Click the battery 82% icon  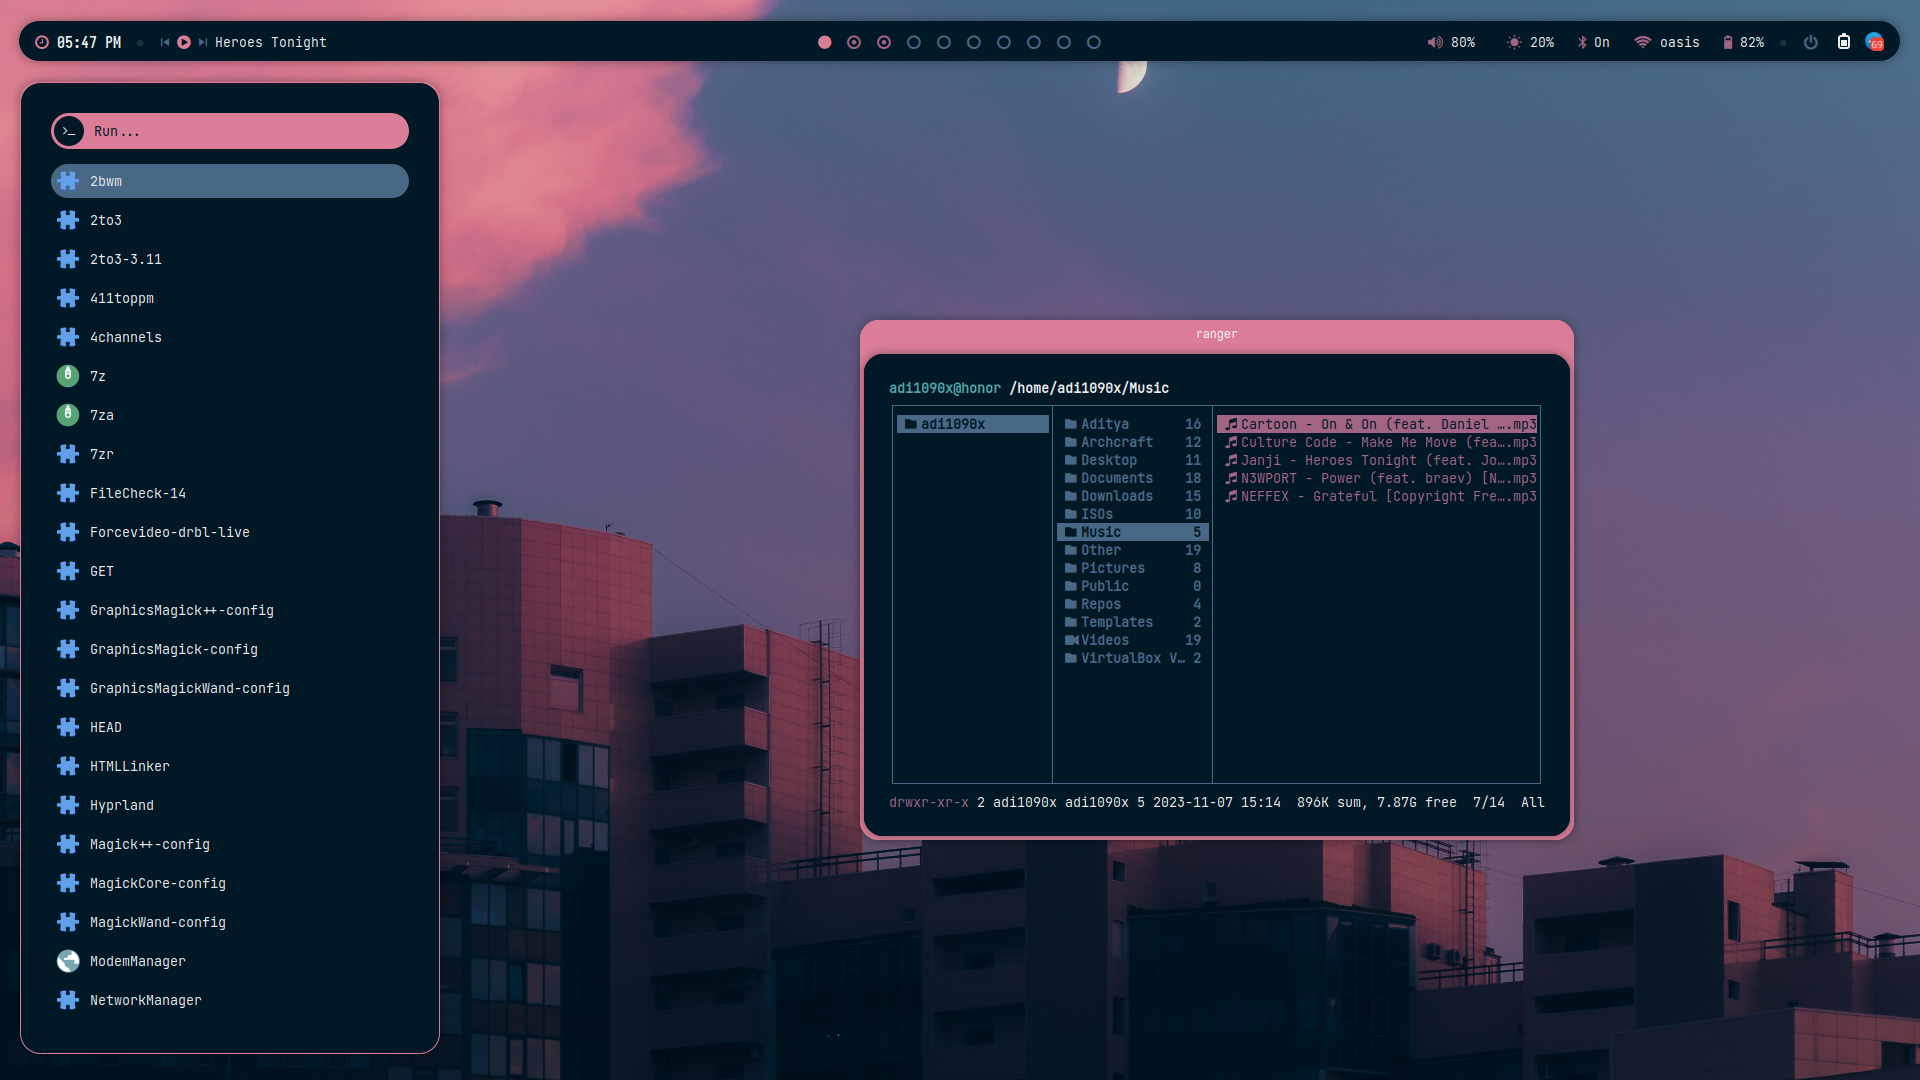[1727, 42]
